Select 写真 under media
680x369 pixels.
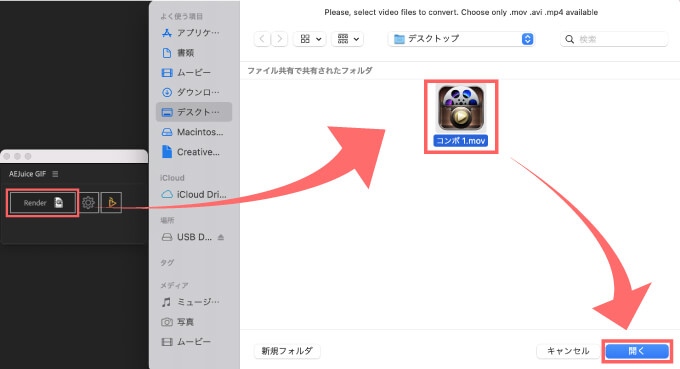[x=193, y=322]
